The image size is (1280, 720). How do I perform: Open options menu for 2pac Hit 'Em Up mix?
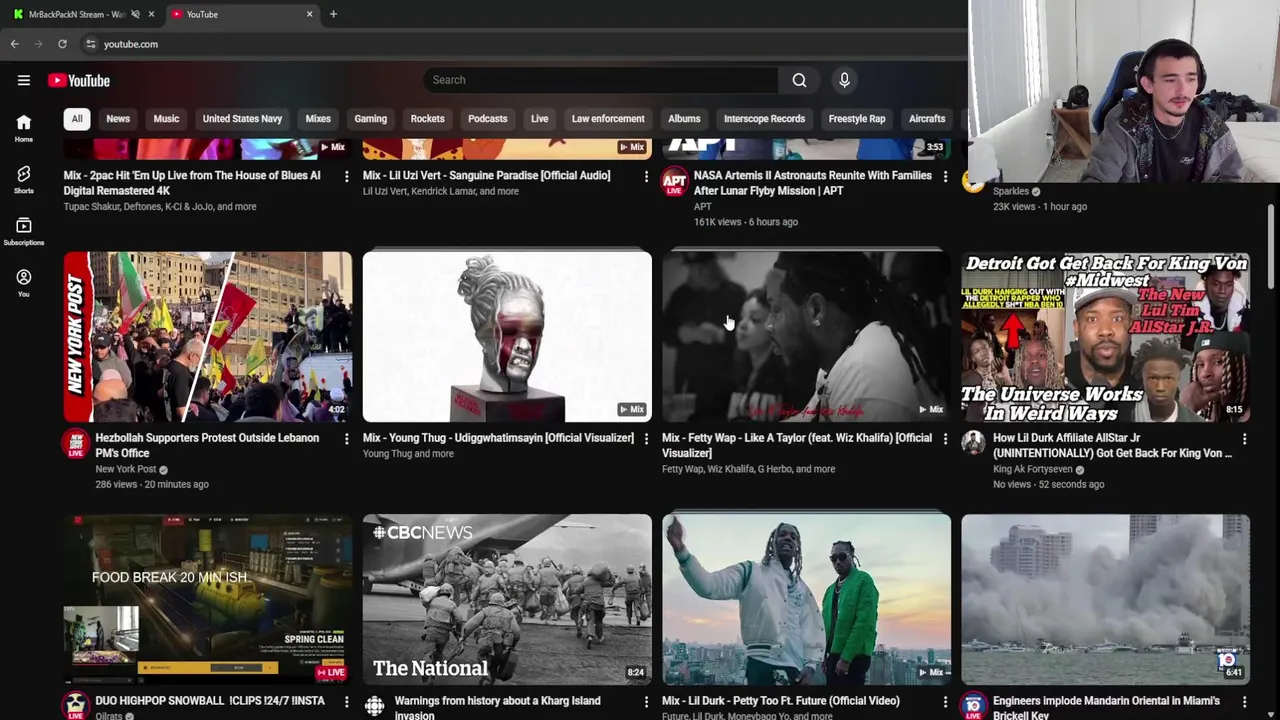click(347, 176)
